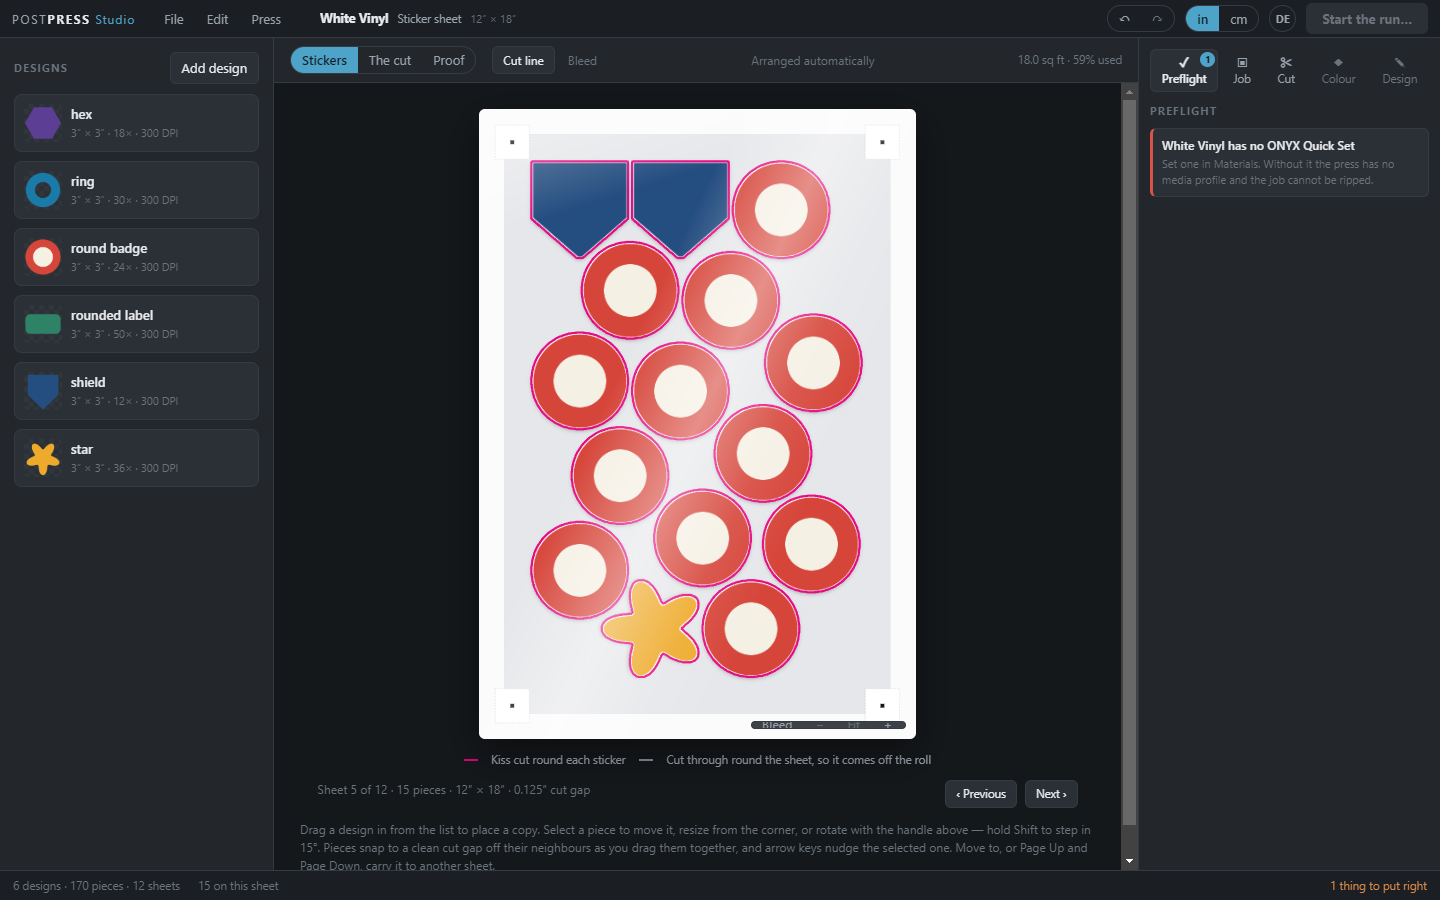The height and width of the screenshot is (900, 1440).
Task: Select the round badge design icon
Action: tap(43, 257)
